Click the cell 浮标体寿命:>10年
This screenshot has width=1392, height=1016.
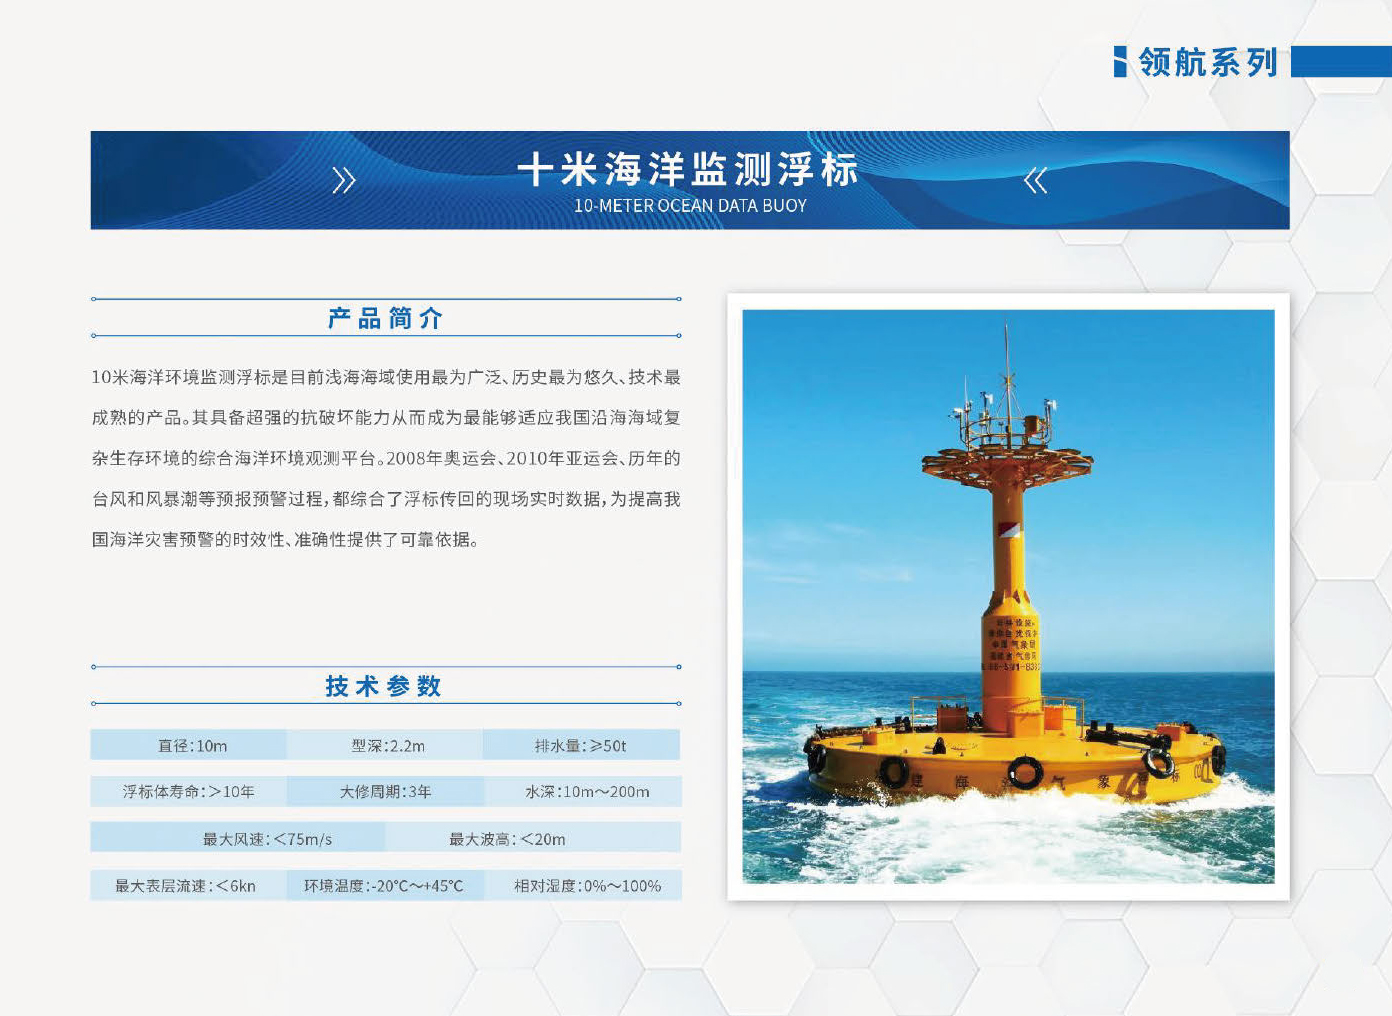(x=189, y=791)
